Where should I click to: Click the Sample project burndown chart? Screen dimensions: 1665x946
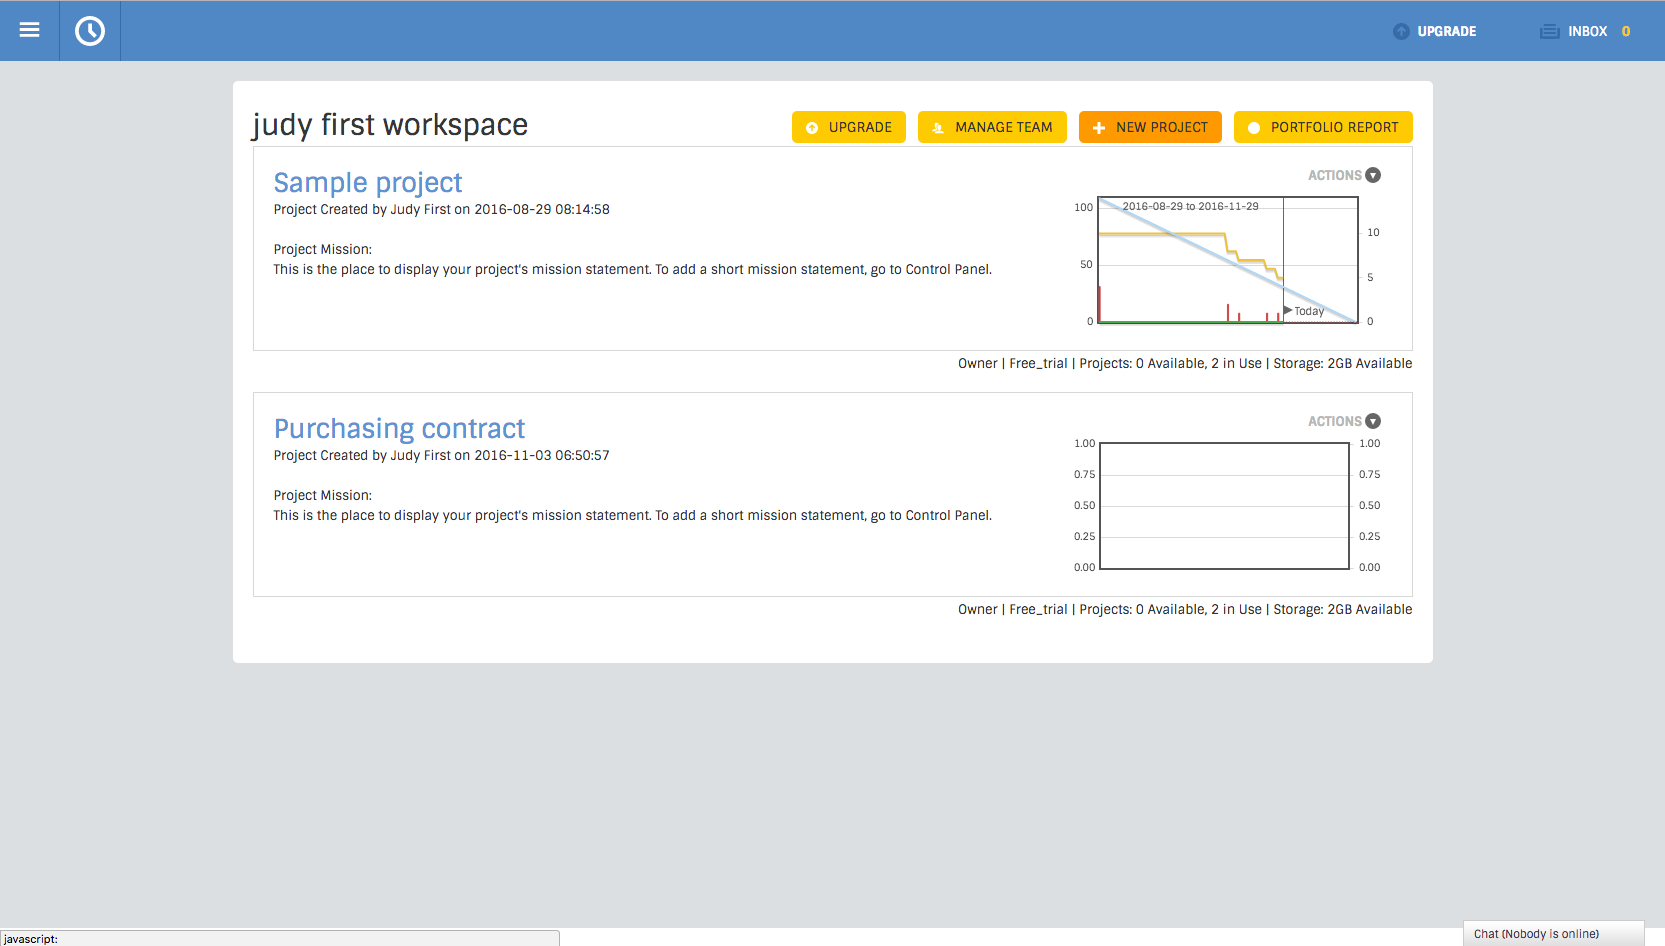pyautogui.click(x=1228, y=260)
